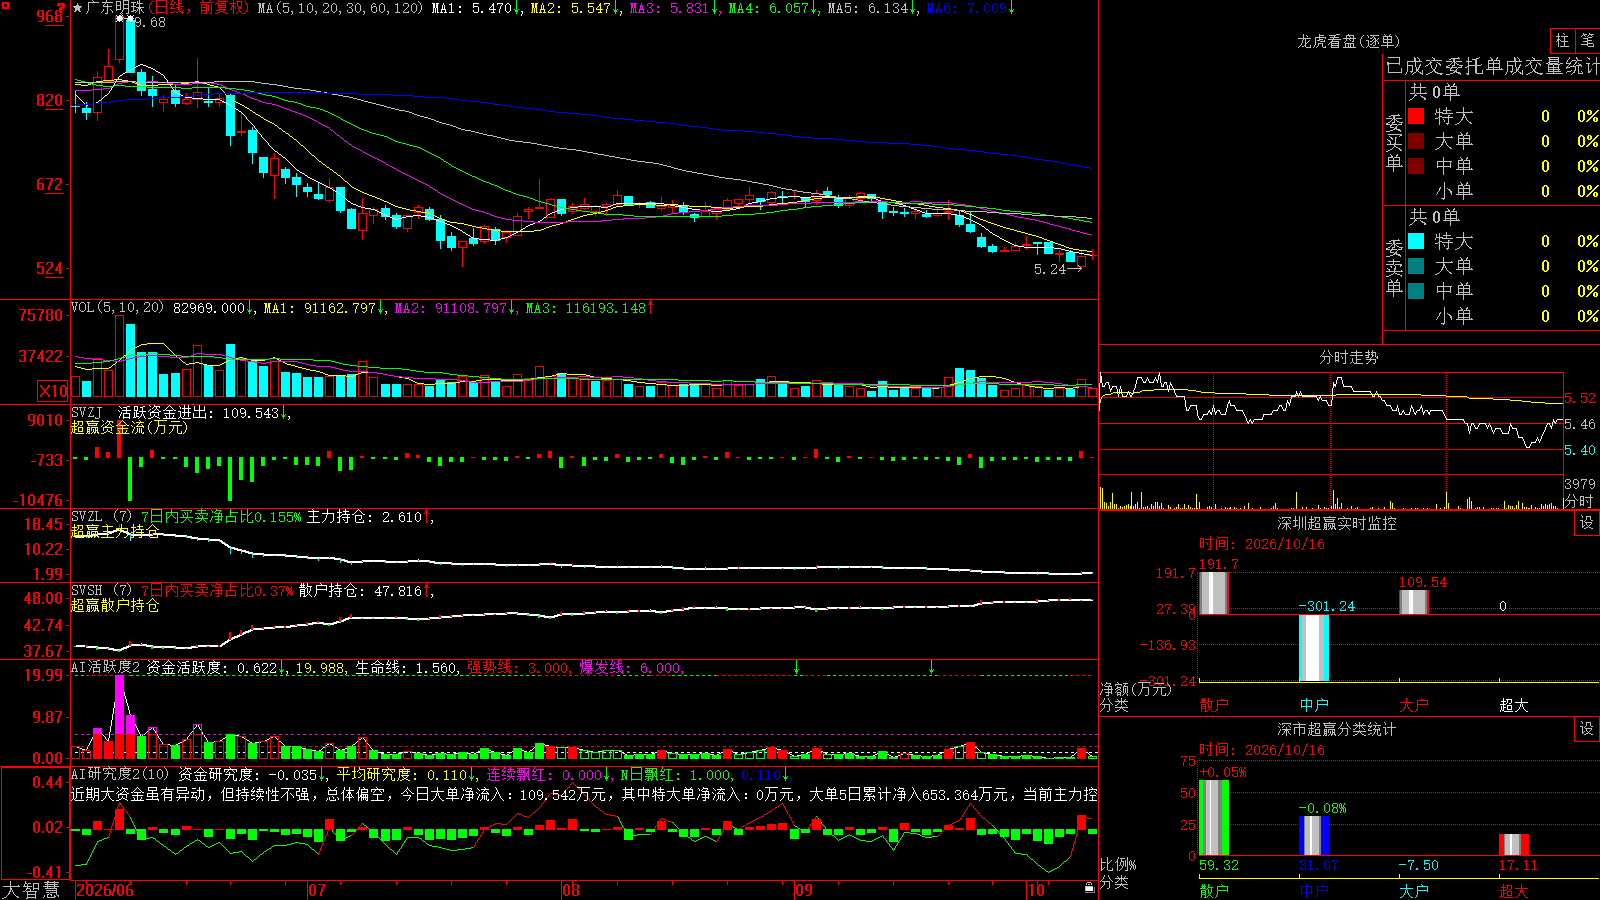Click the cyan 特大 sell order swatch

(x=1416, y=241)
